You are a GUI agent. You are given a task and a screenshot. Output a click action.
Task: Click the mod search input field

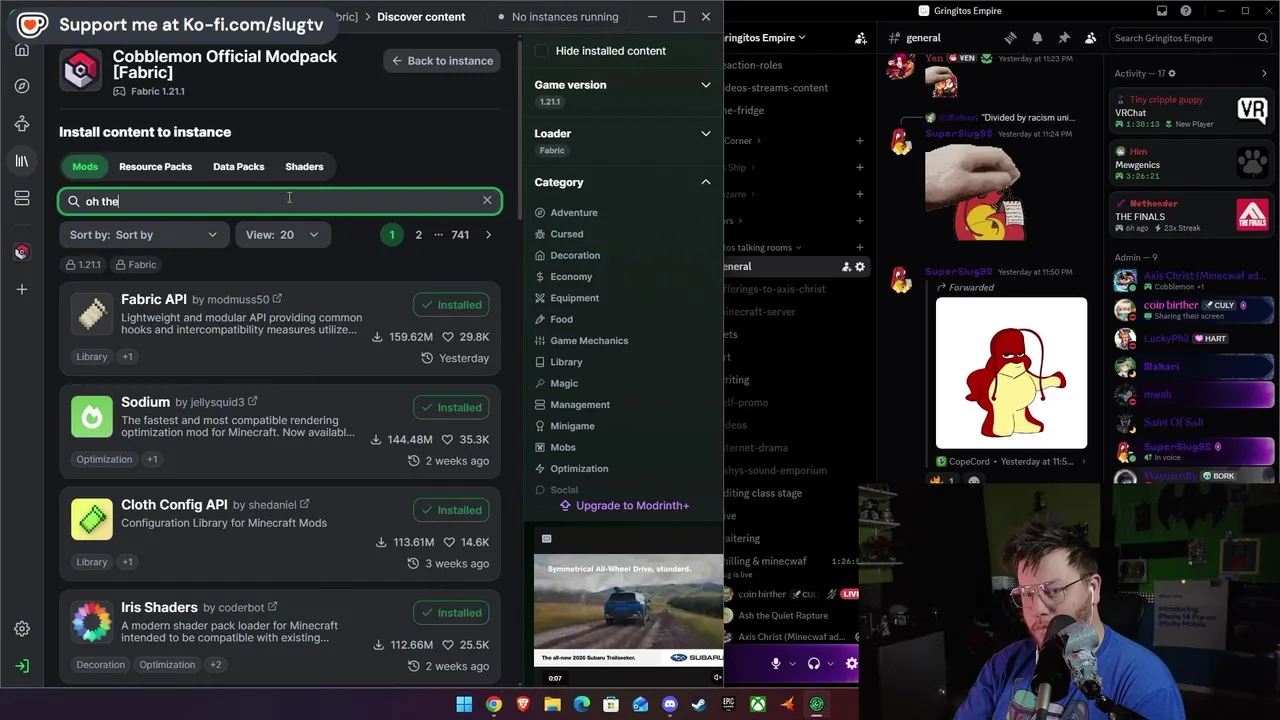tap(280, 201)
